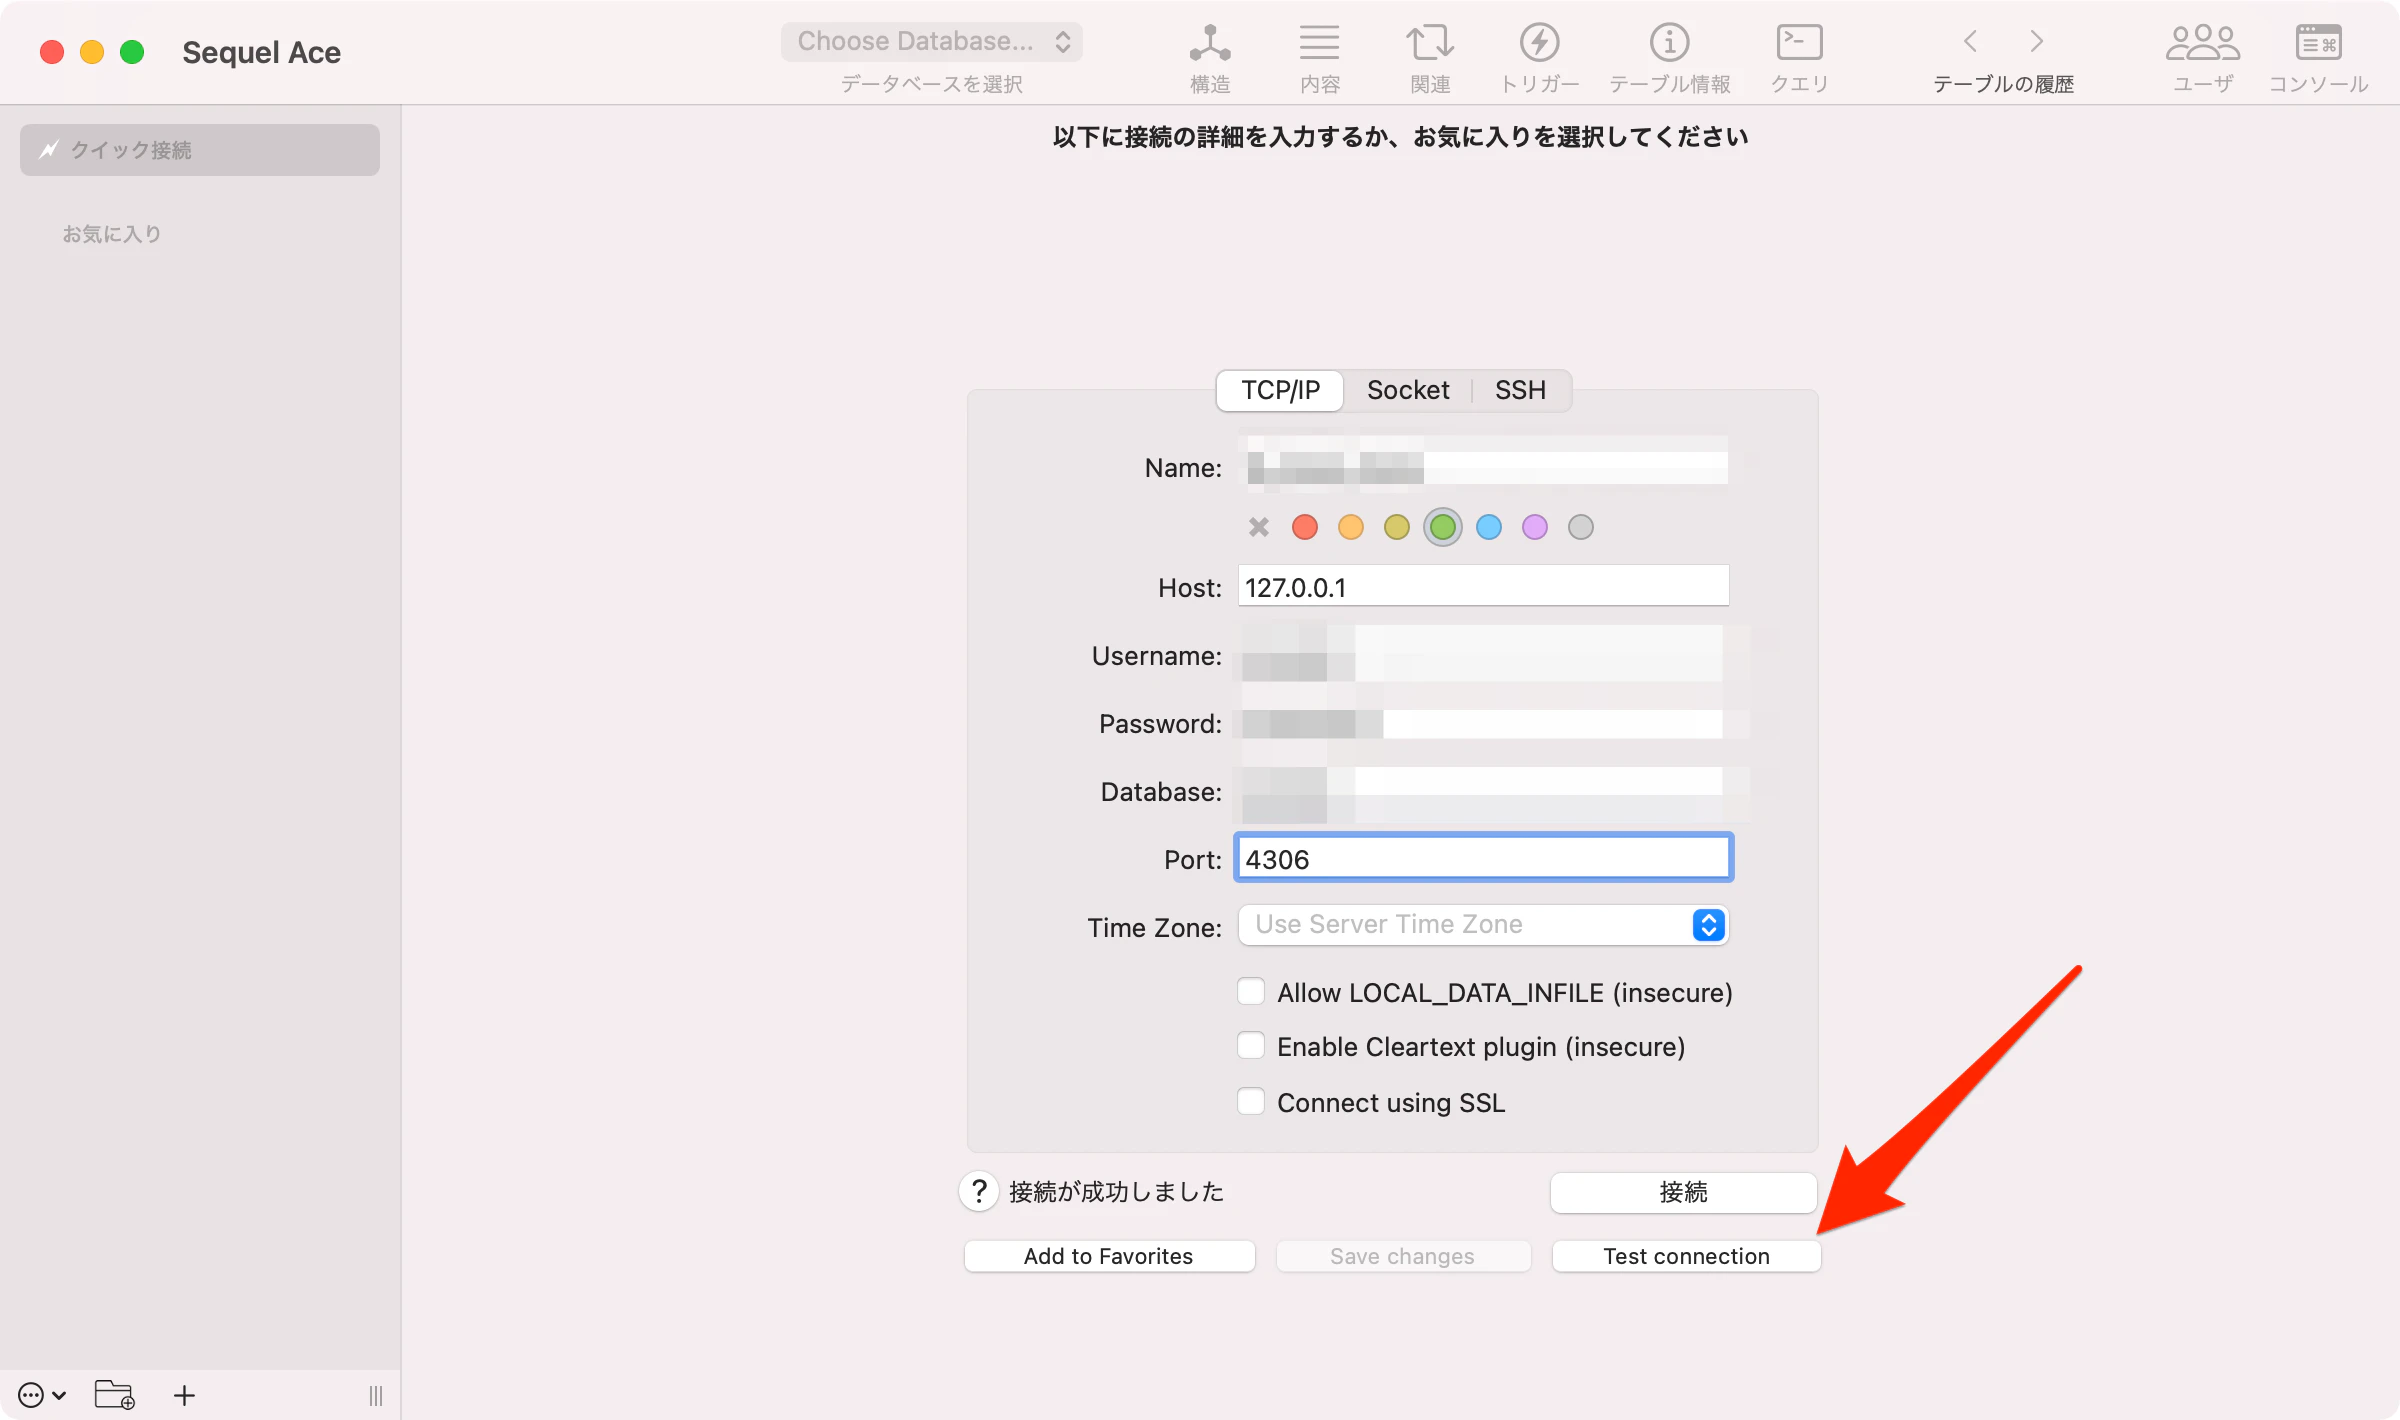Open the sidebar action menu with ellipsis
The width and height of the screenshot is (2400, 1420).
point(42,1395)
